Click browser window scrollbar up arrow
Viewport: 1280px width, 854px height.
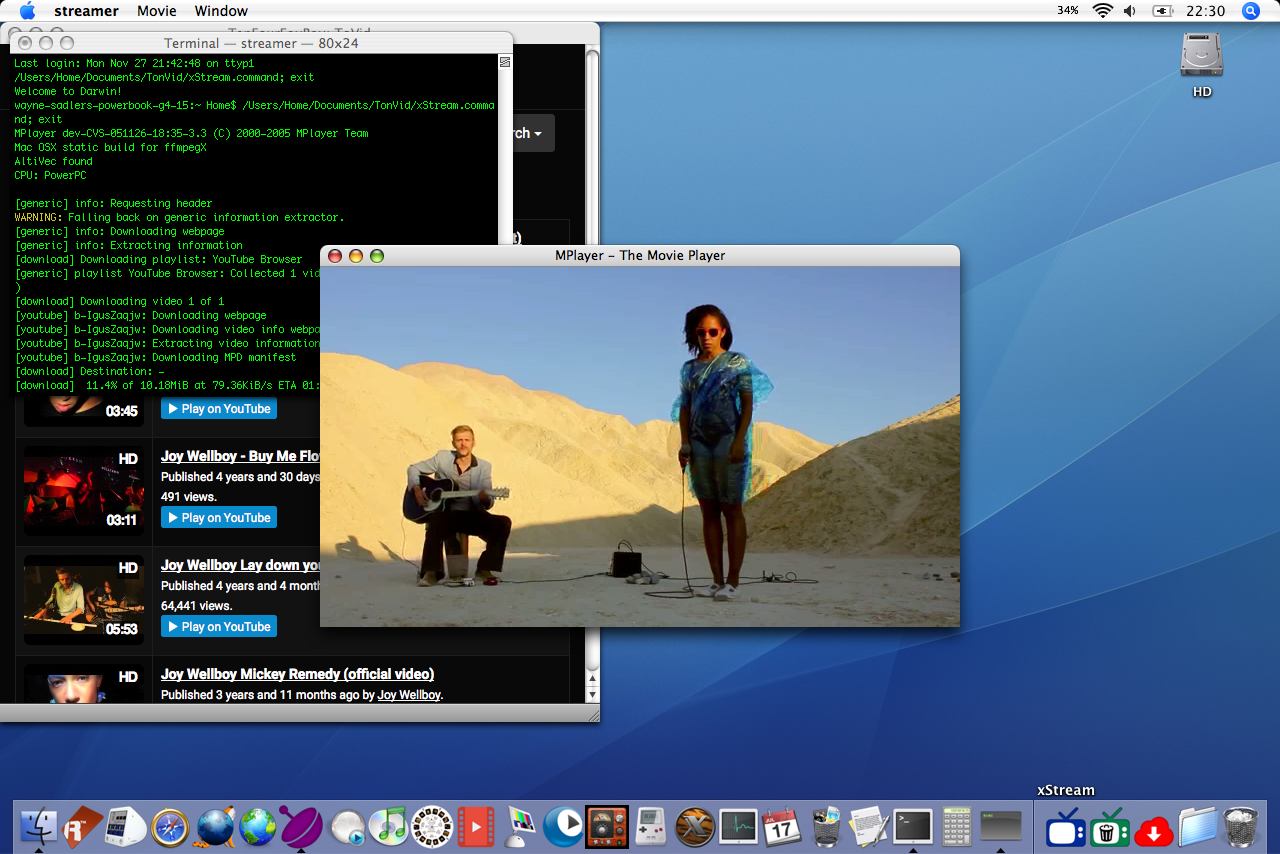[x=592, y=678]
